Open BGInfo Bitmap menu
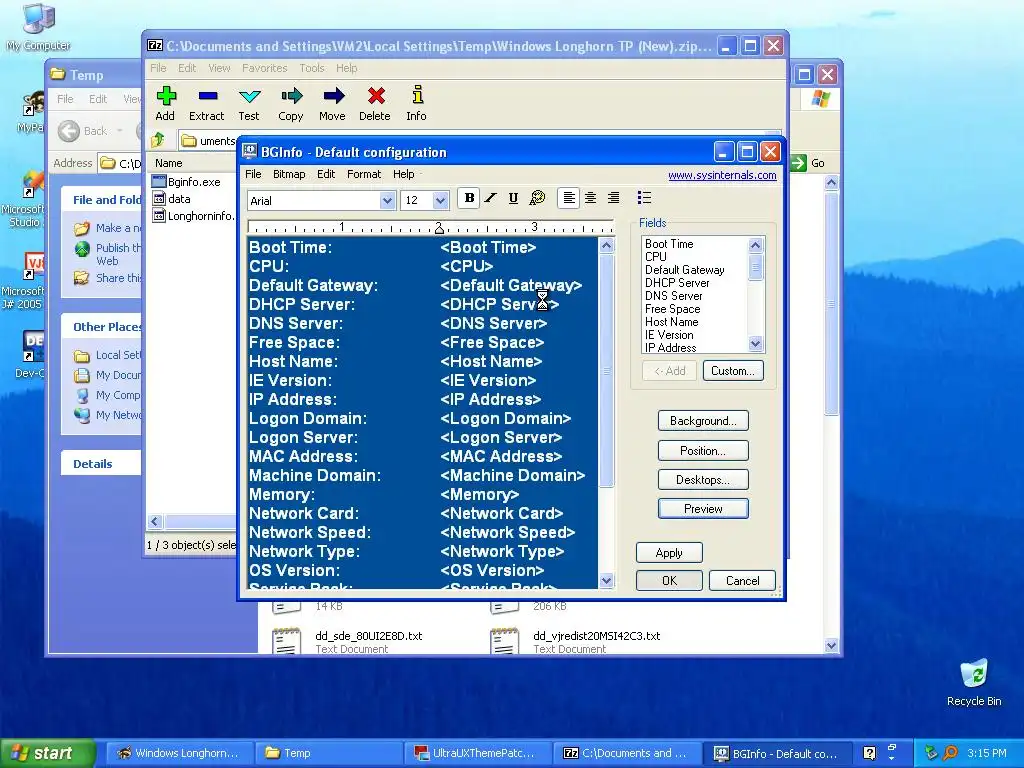The width and height of the screenshot is (1024, 768). click(x=289, y=174)
